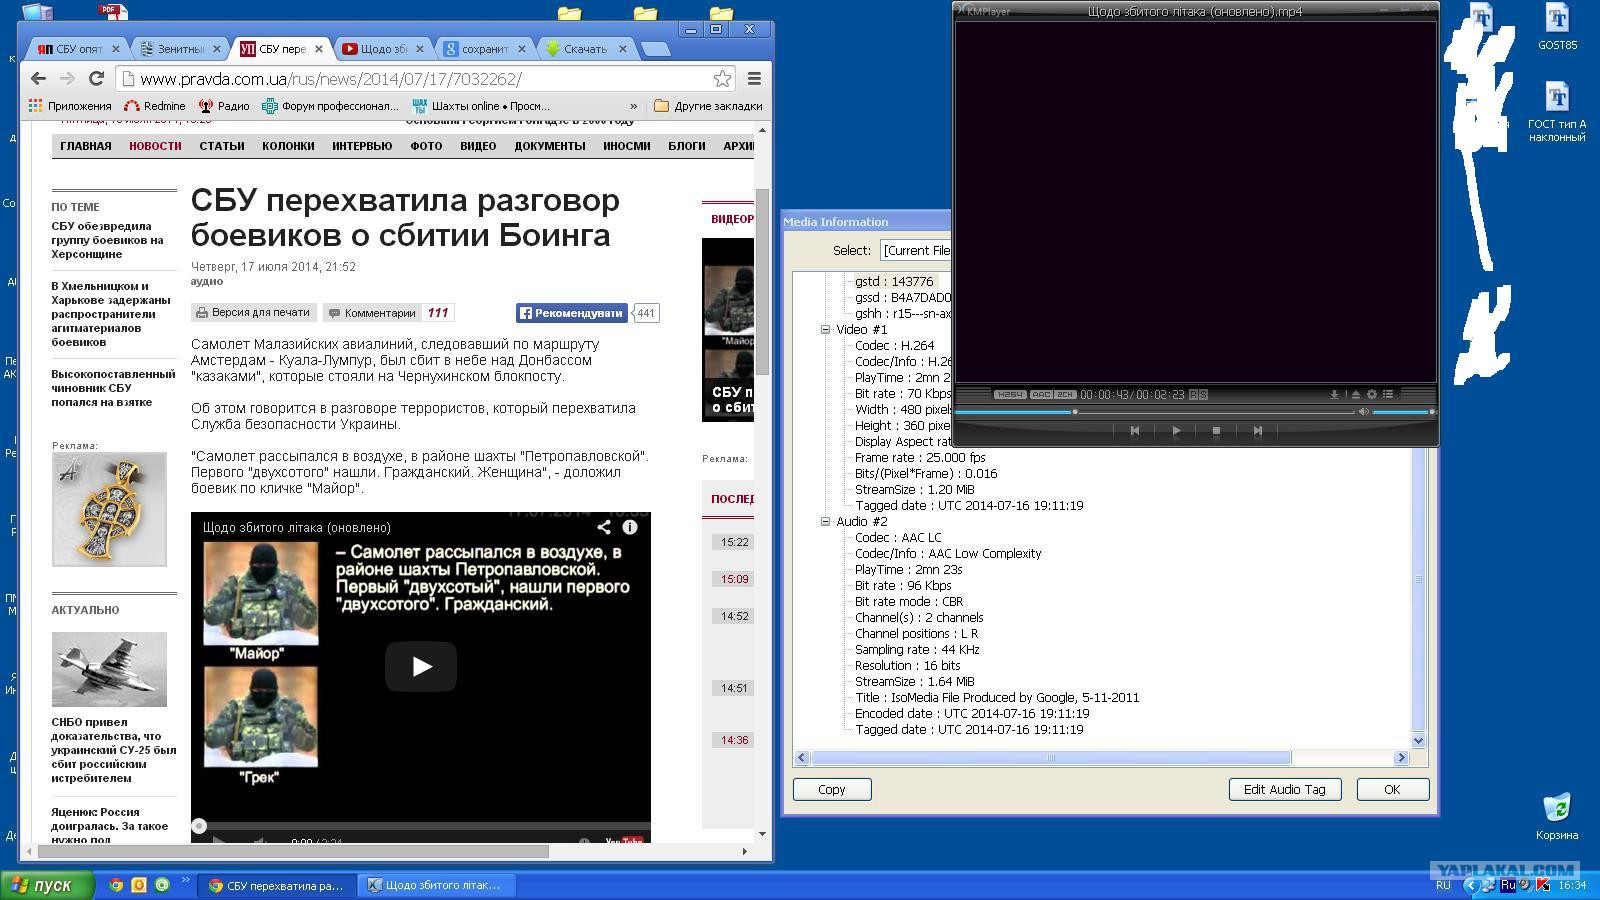Collapse the Audio #2 tree node
This screenshot has width=1600, height=900.
pos(826,521)
